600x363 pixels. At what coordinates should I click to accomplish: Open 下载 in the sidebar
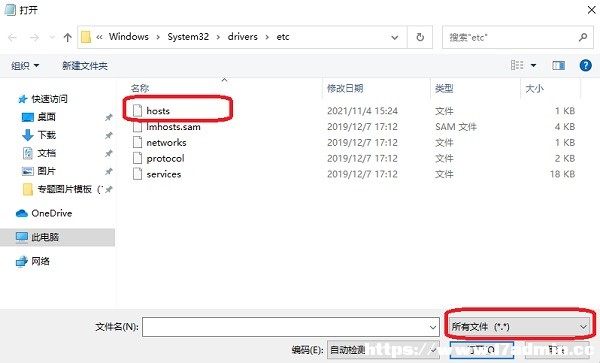[x=47, y=135]
